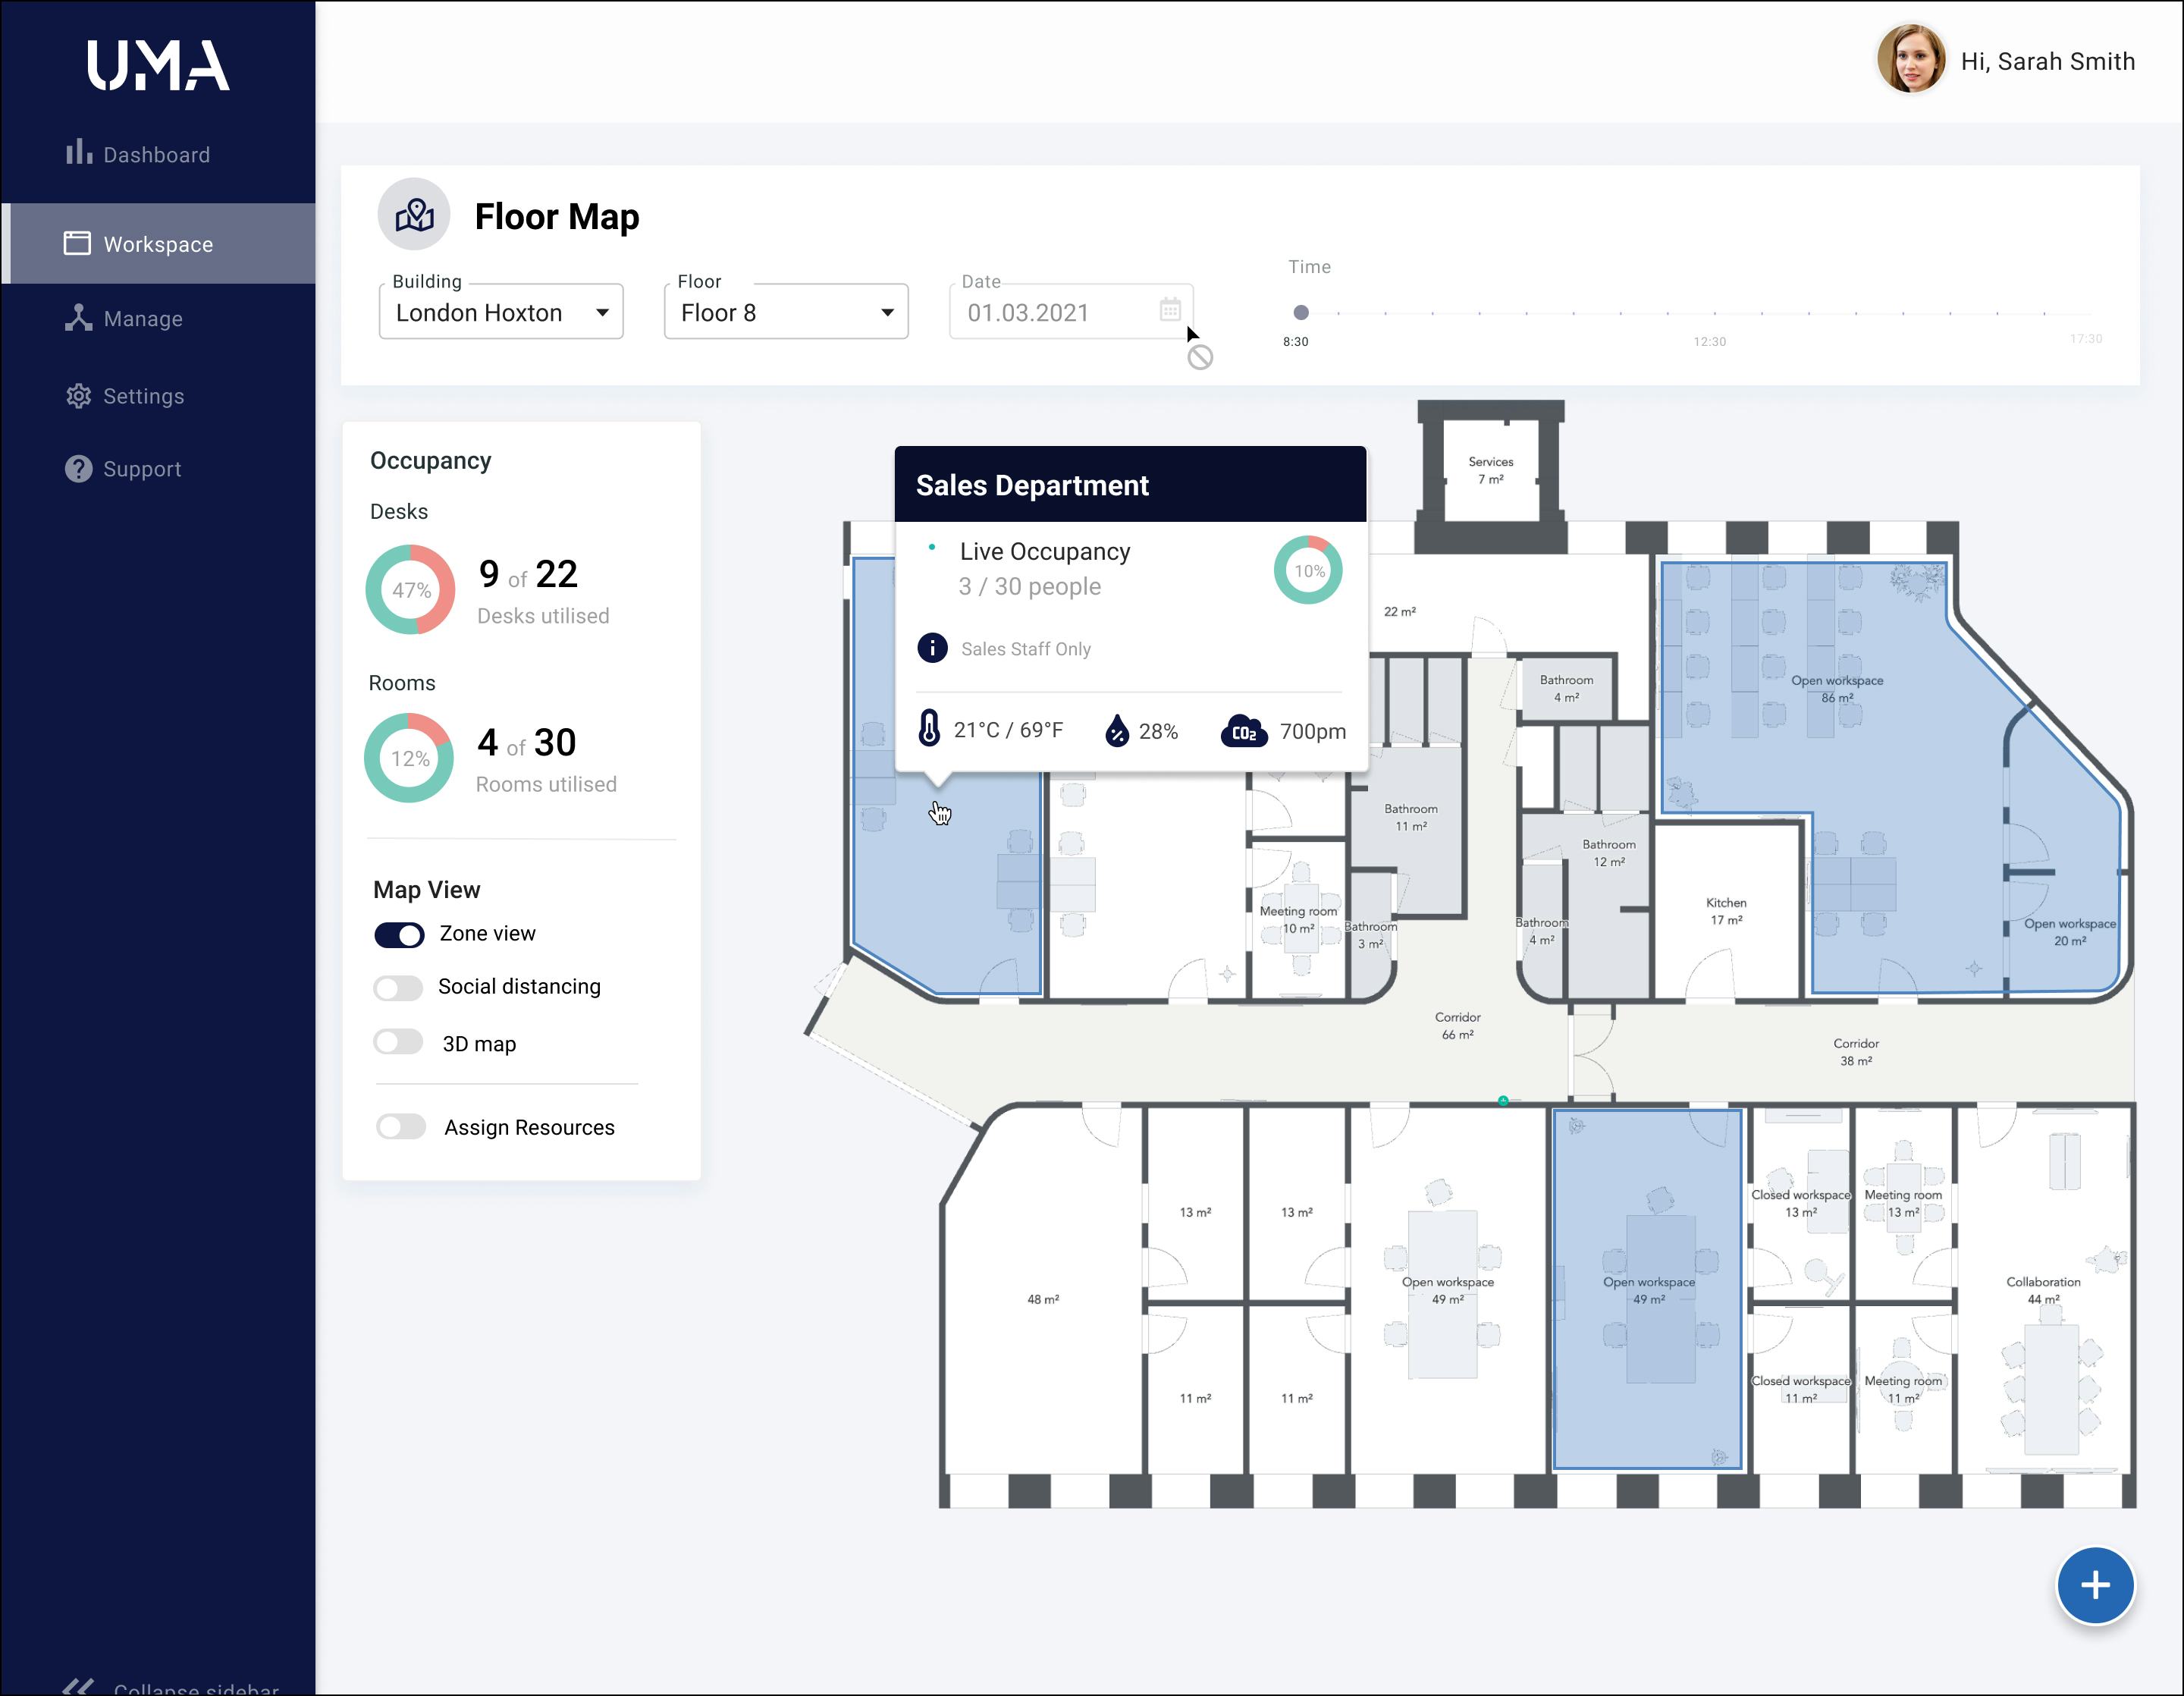Disable the Zone view toggle

(x=399, y=934)
